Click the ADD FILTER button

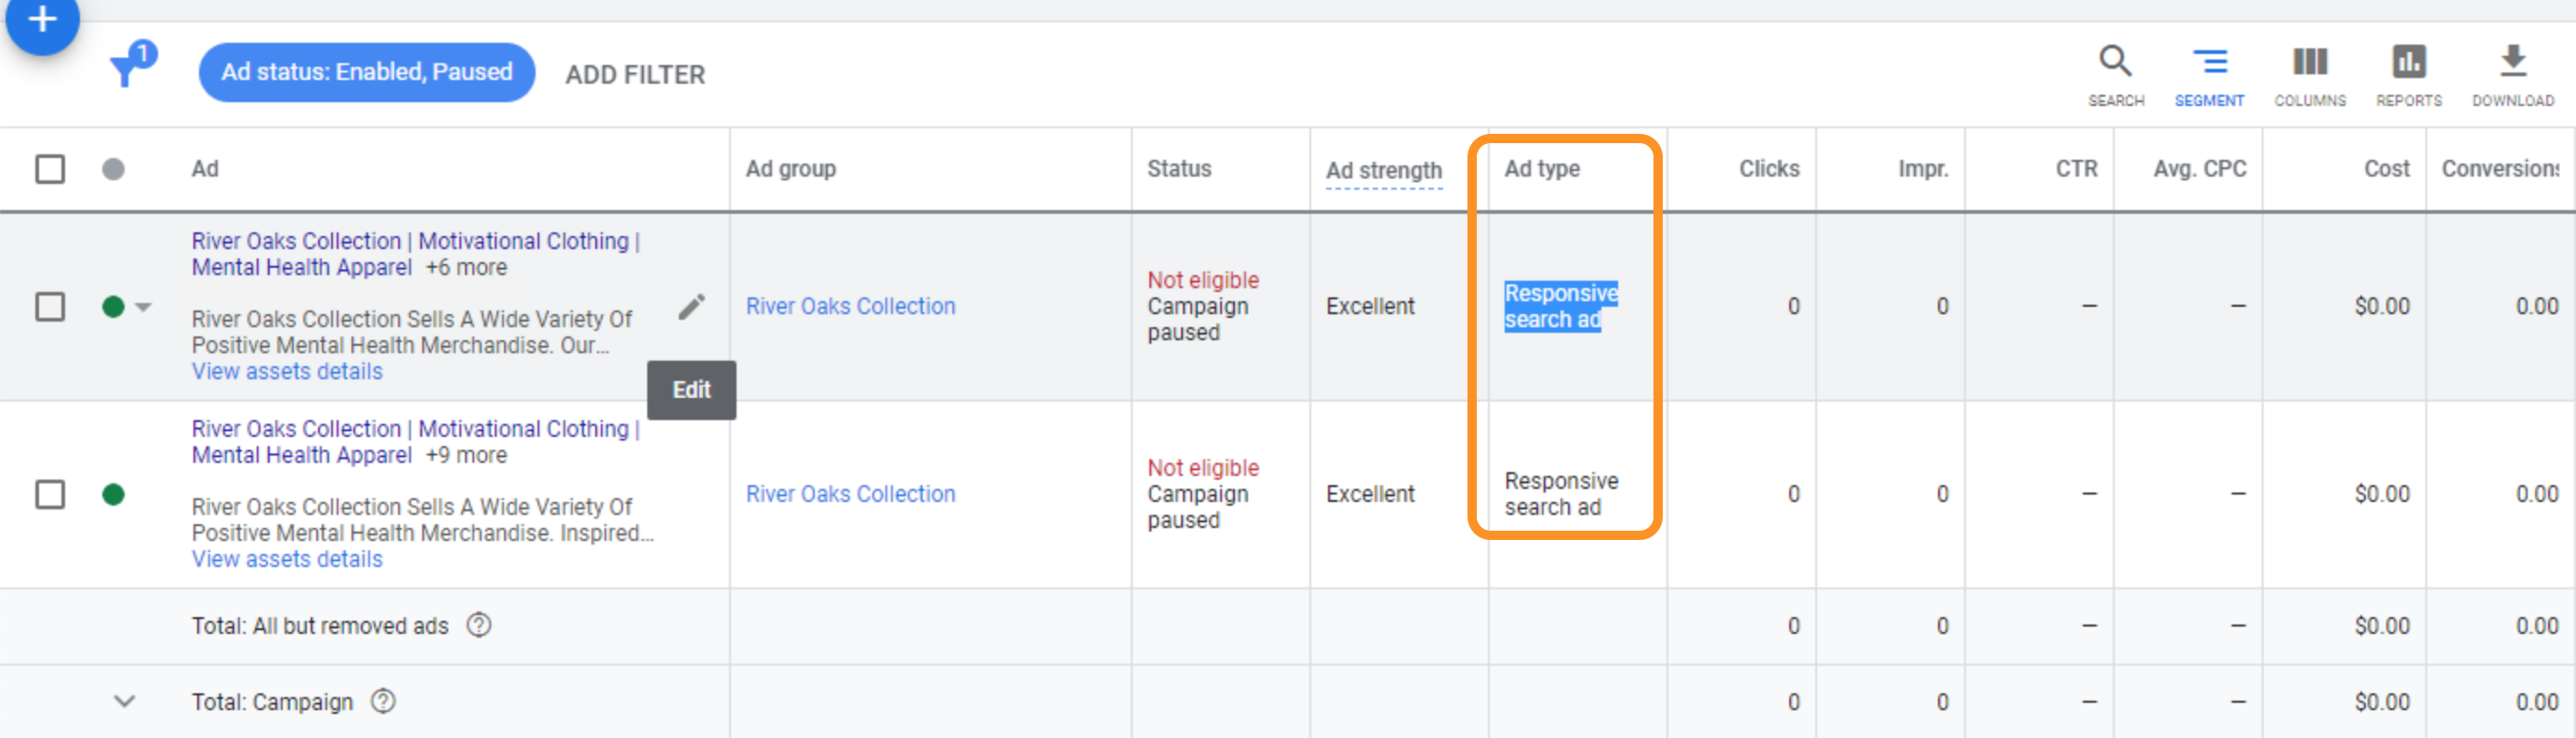coord(635,75)
